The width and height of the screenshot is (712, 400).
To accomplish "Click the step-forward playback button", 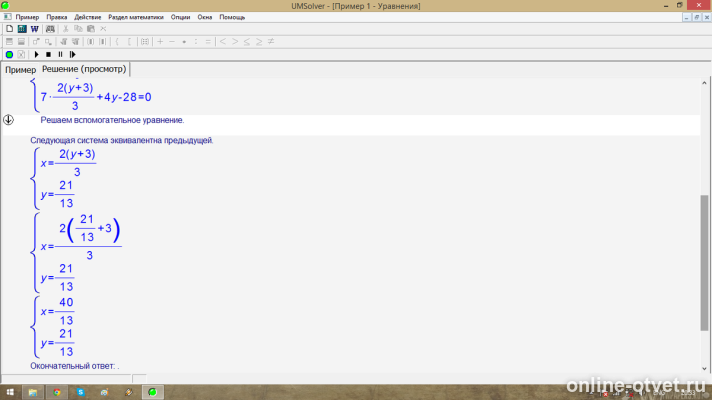I will (x=73, y=54).
